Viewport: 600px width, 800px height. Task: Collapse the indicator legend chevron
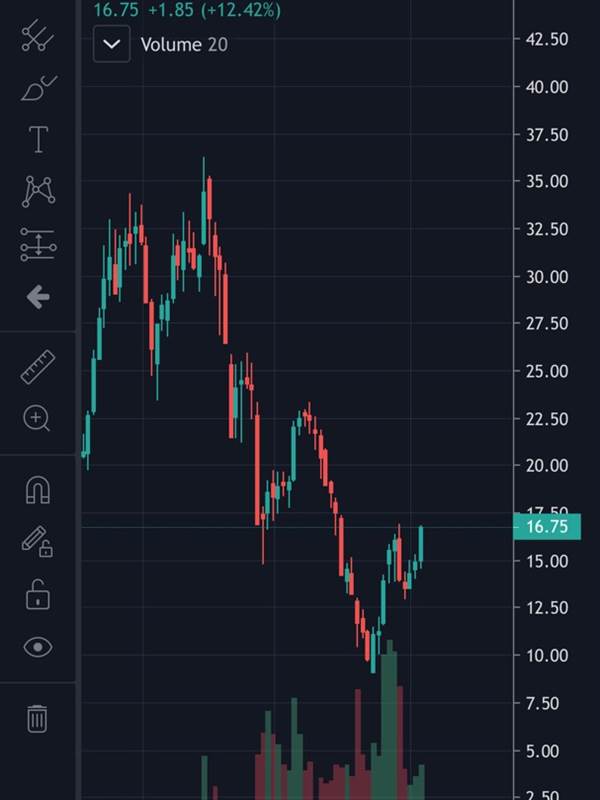(x=112, y=44)
